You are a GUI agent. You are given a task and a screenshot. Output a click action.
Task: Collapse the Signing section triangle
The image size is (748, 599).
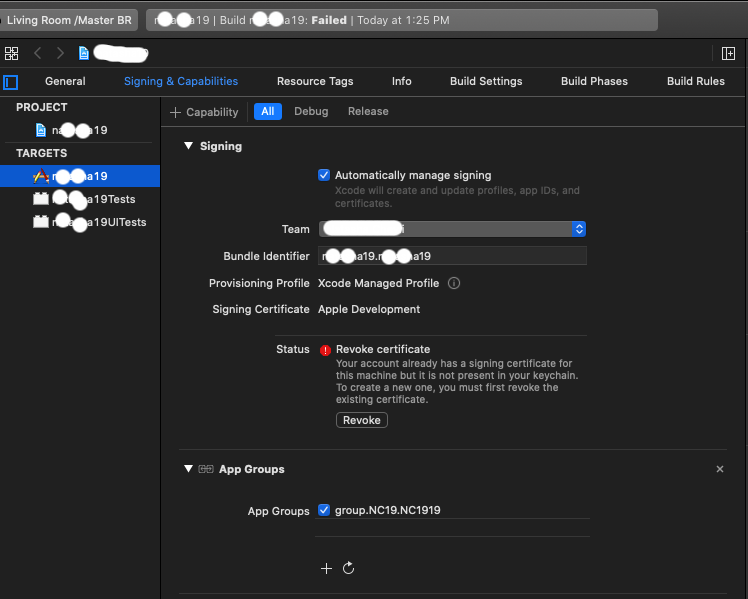[x=188, y=146]
